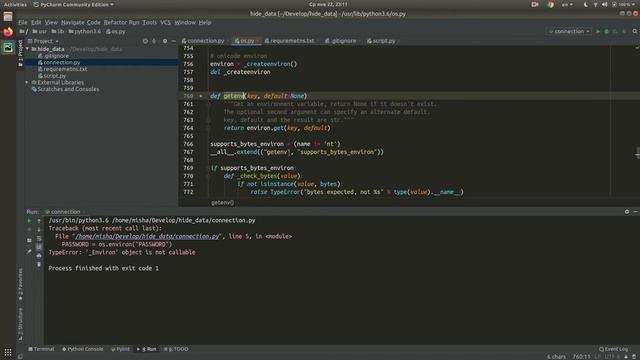Open the Run menu
This screenshot has height=360, width=640.
134,22
